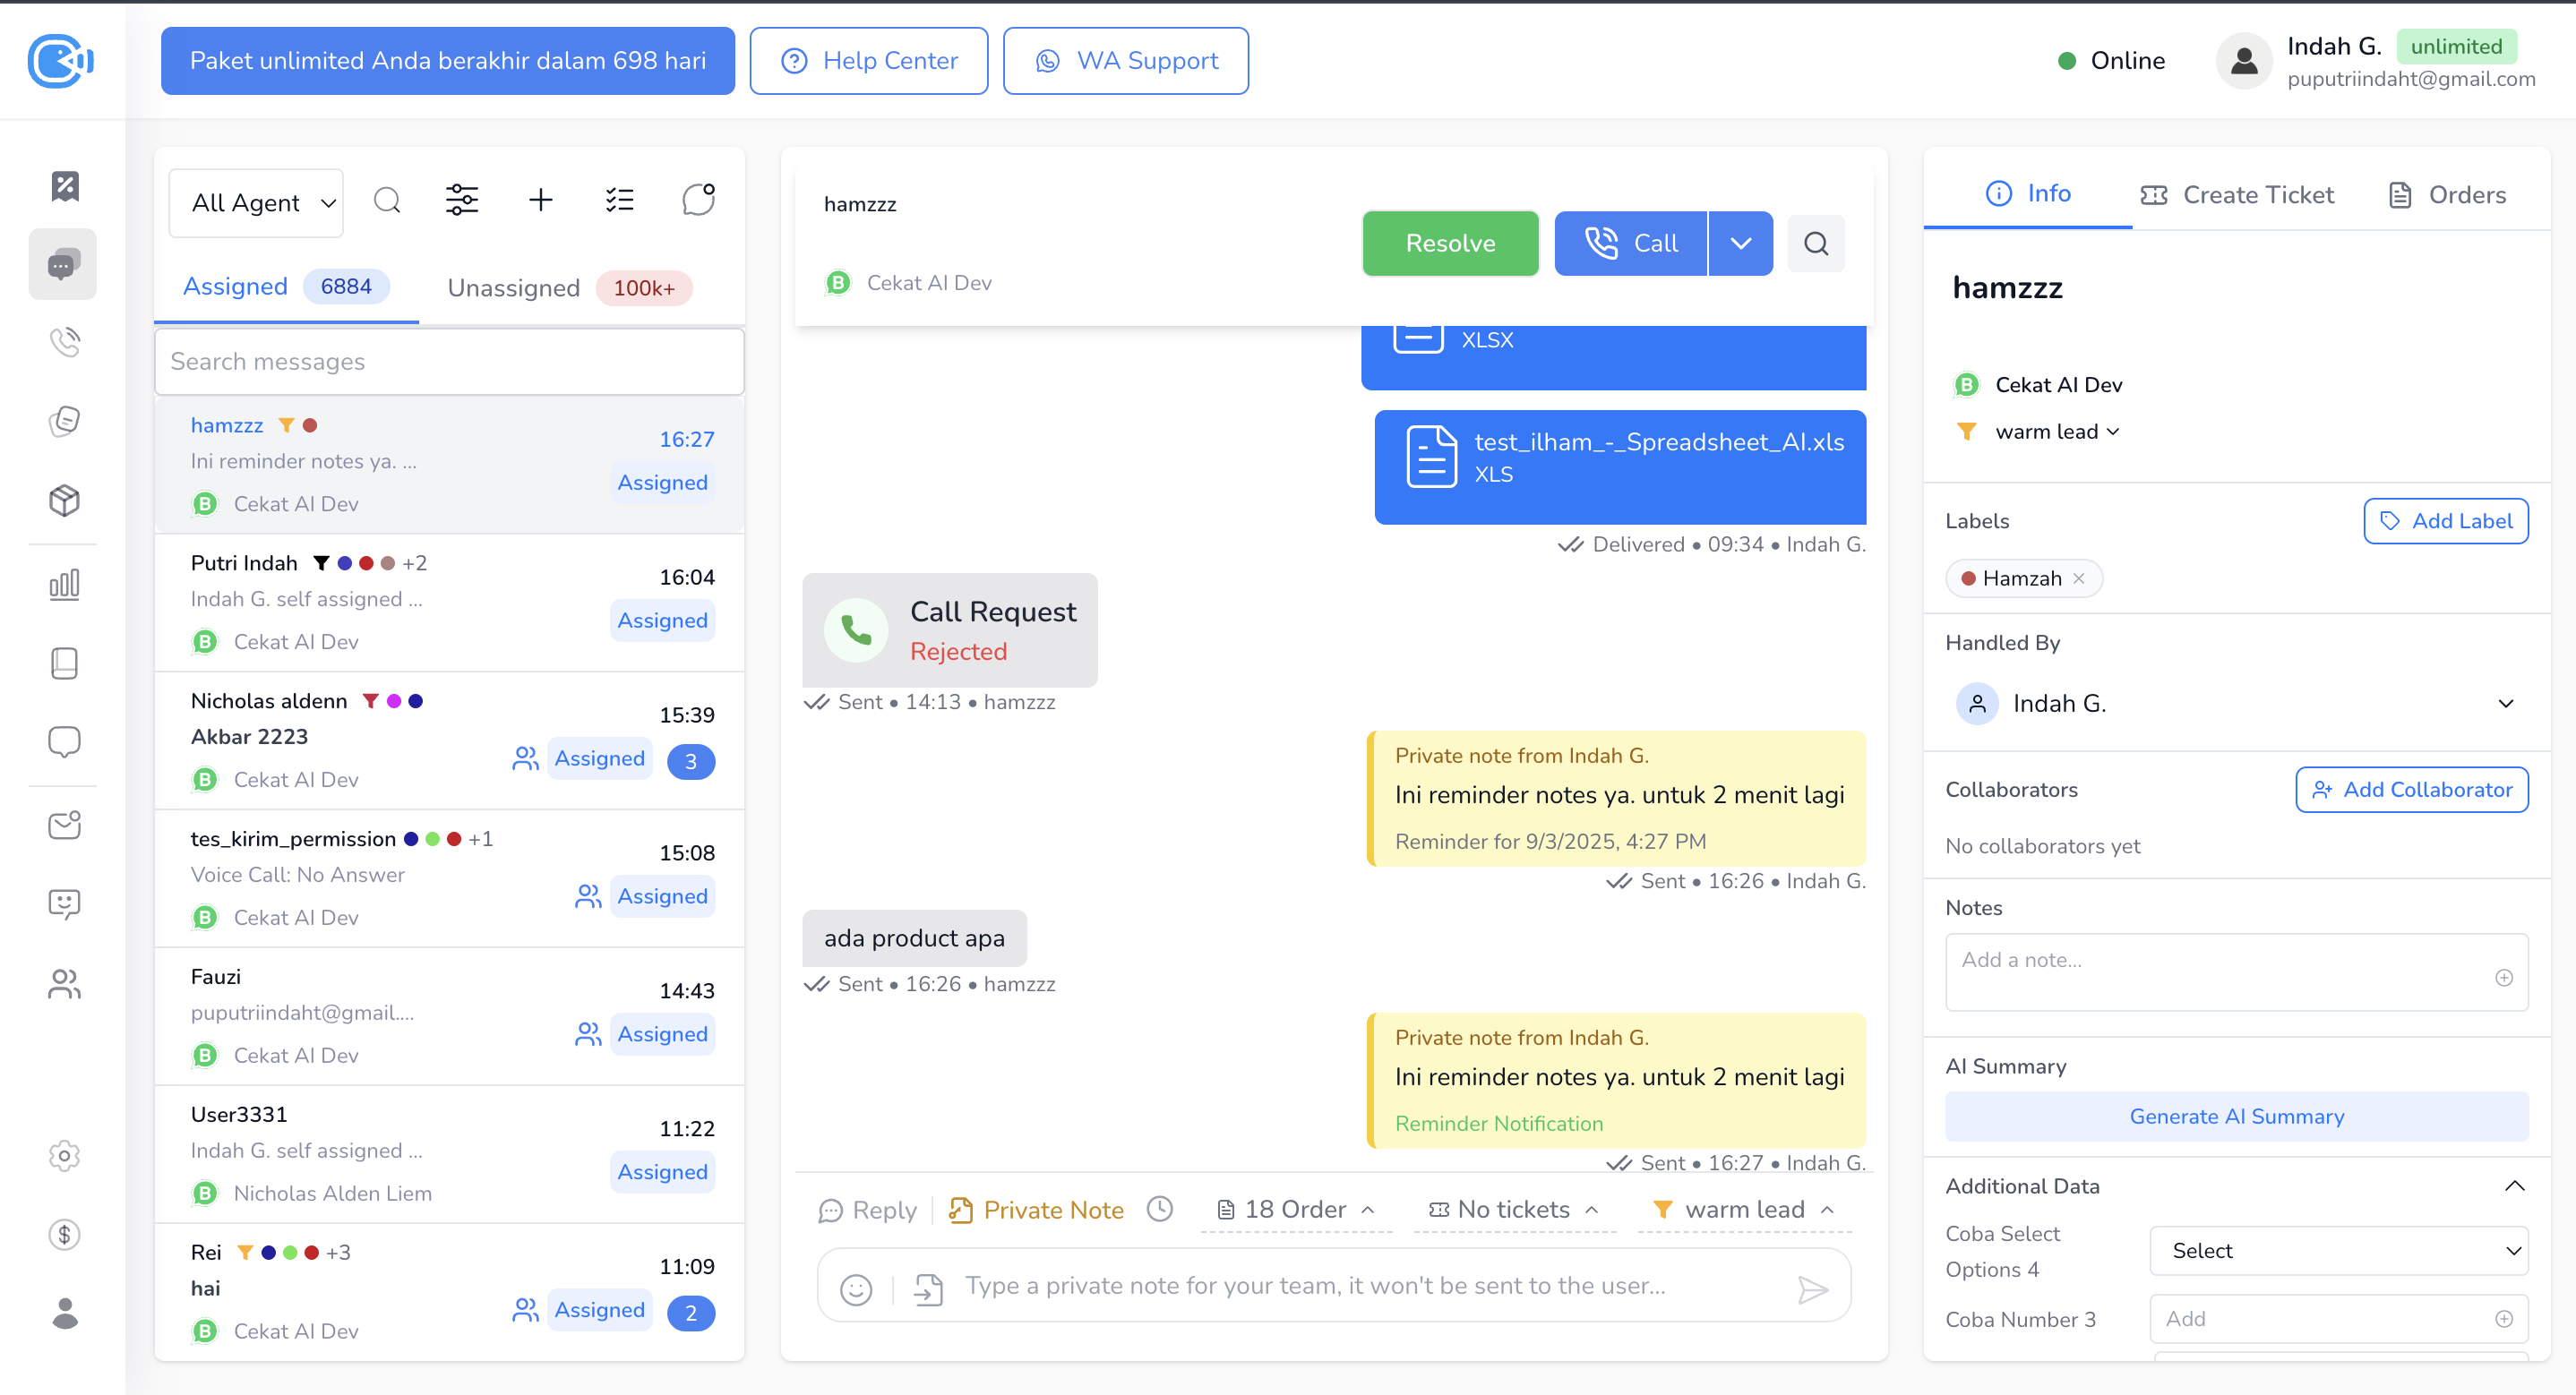
Task: Click the Search messages input field
Action: point(449,361)
